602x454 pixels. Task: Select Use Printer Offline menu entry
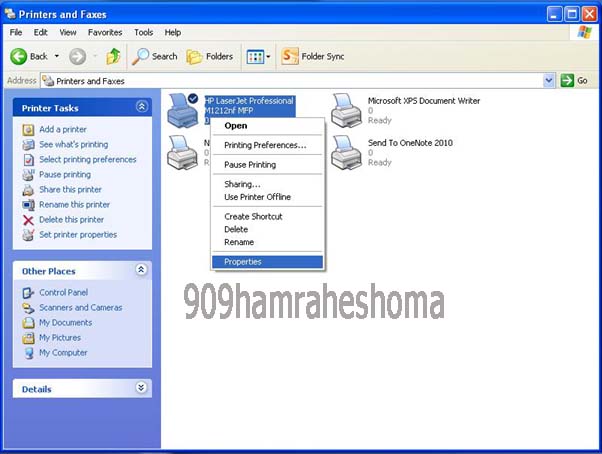[x=267, y=197]
